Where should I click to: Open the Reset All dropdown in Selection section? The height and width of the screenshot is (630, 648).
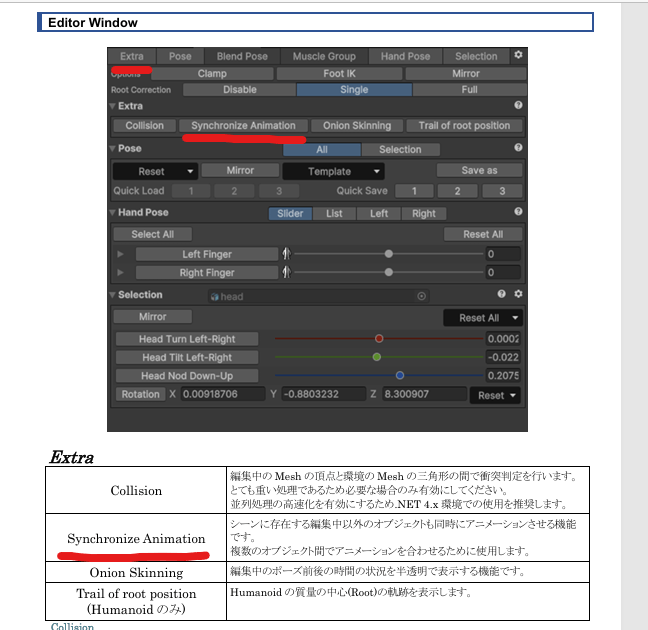tap(483, 318)
